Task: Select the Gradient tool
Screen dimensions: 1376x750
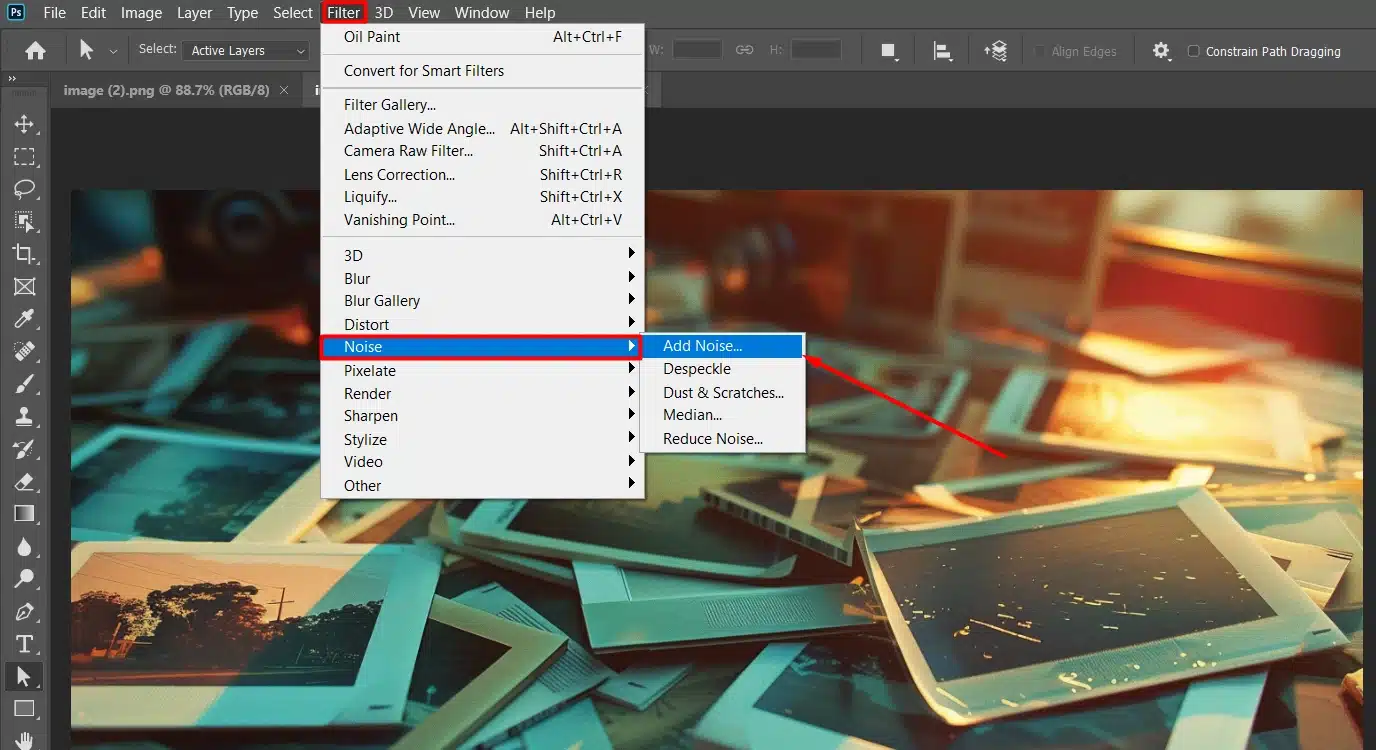Action: pos(24,514)
